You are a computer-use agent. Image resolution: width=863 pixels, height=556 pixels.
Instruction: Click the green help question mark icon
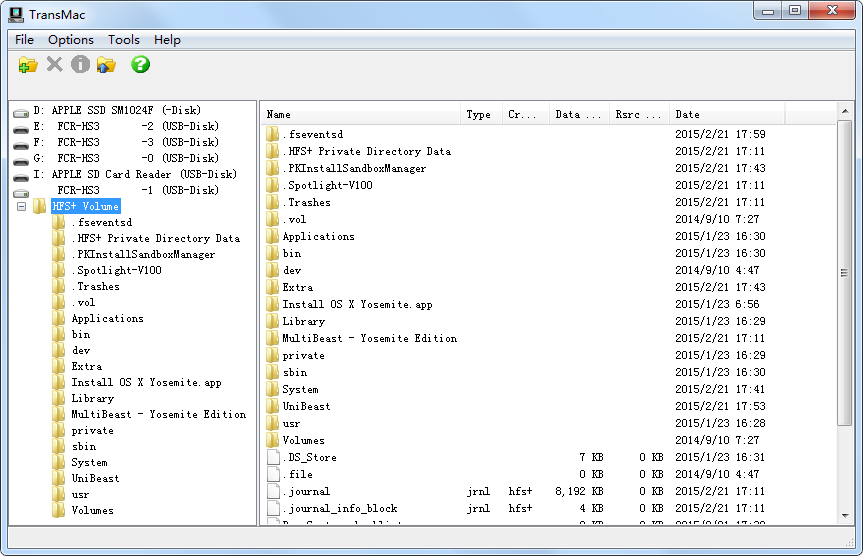coord(140,64)
